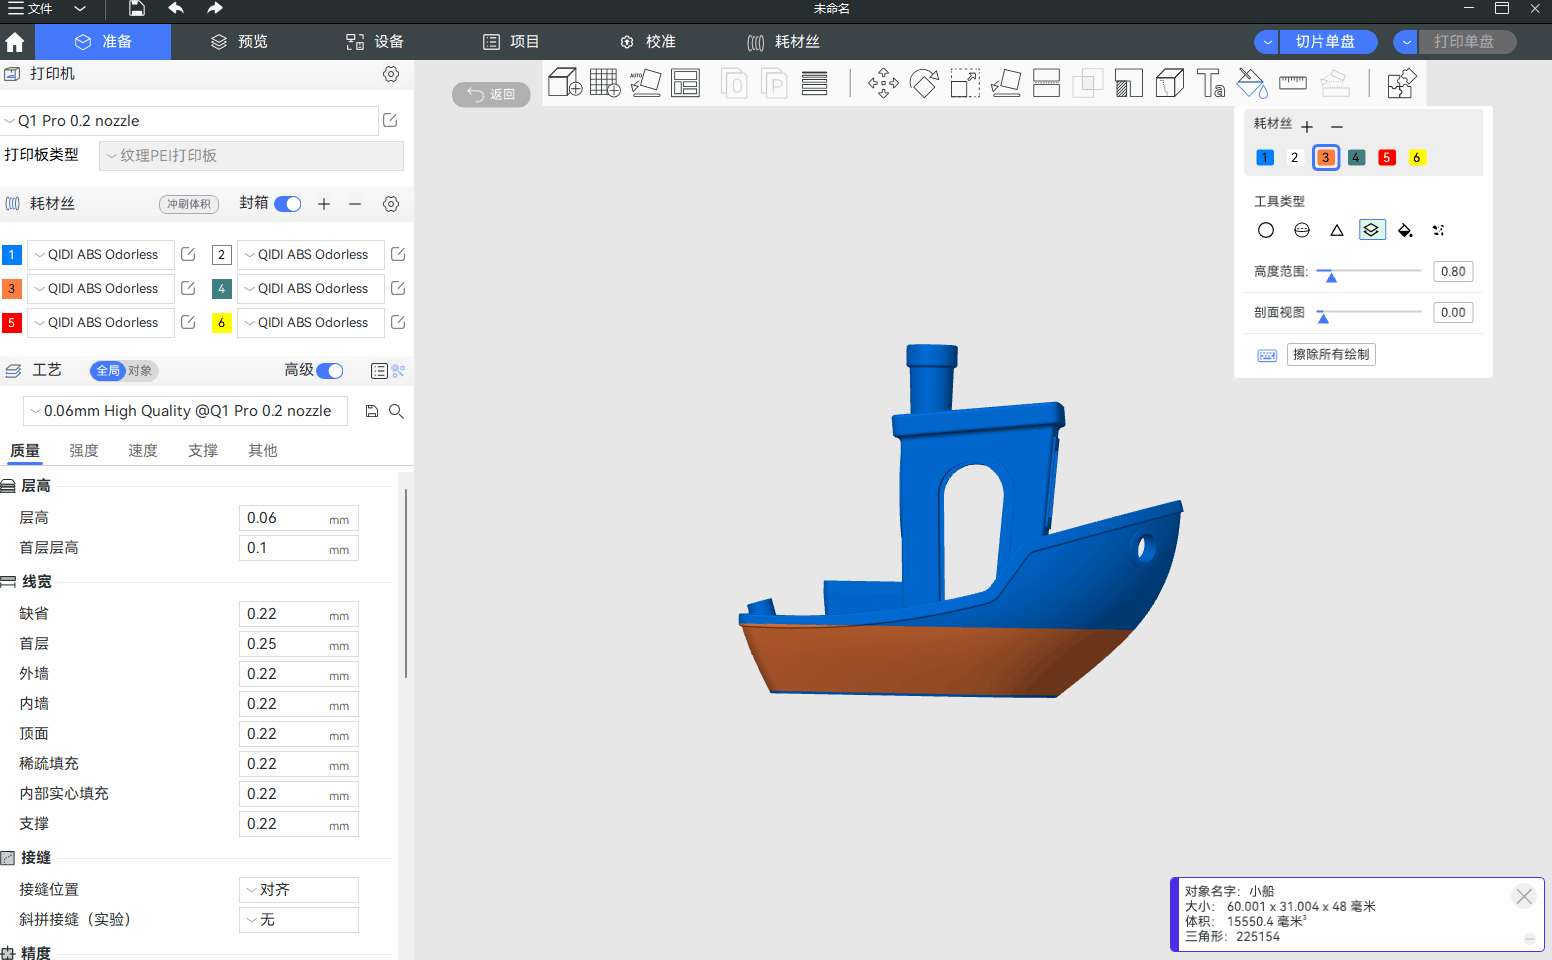
Task: Click the 擦除所有绘制 erase all painting button
Action: pos(1330,354)
